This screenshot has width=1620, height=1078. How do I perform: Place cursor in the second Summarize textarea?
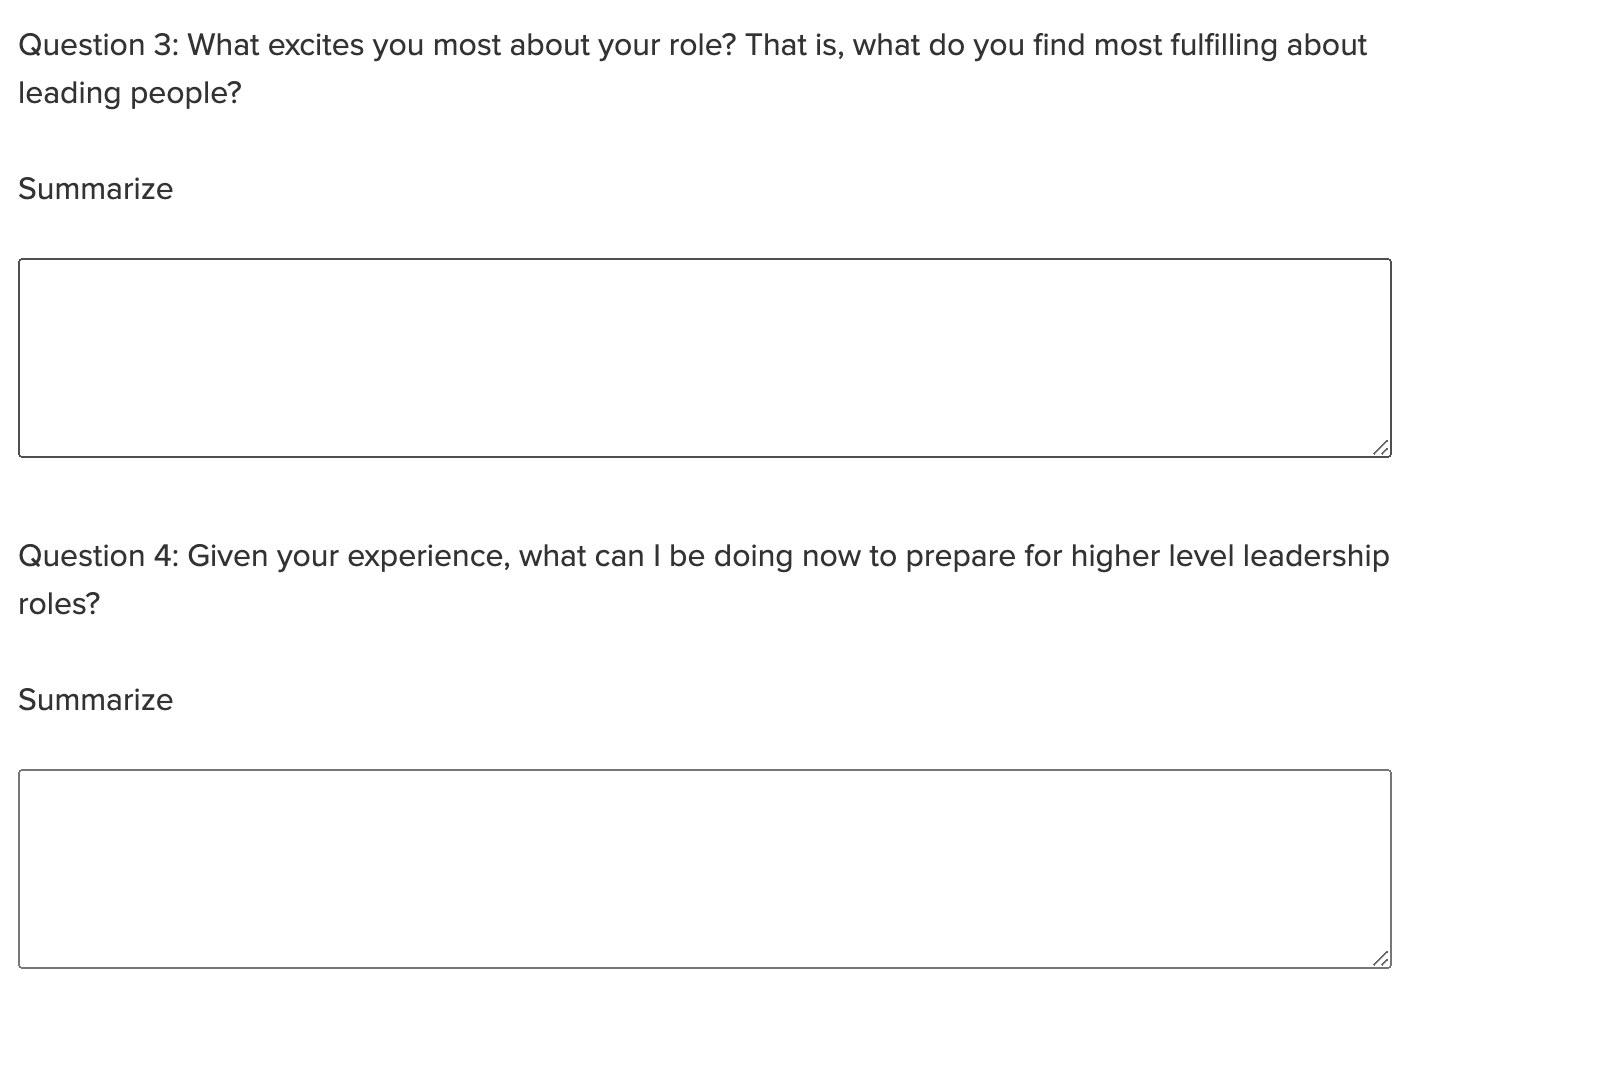coord(700,865)
